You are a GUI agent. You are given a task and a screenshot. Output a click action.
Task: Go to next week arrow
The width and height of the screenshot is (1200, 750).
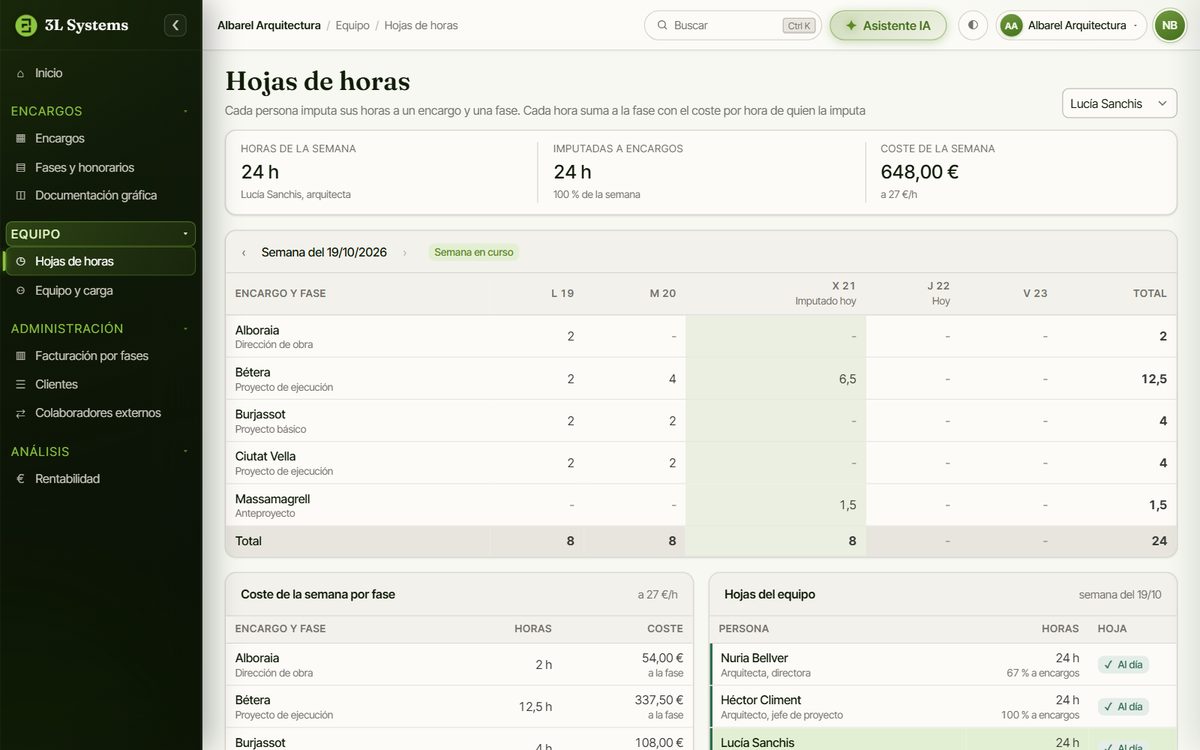(404, 253)
